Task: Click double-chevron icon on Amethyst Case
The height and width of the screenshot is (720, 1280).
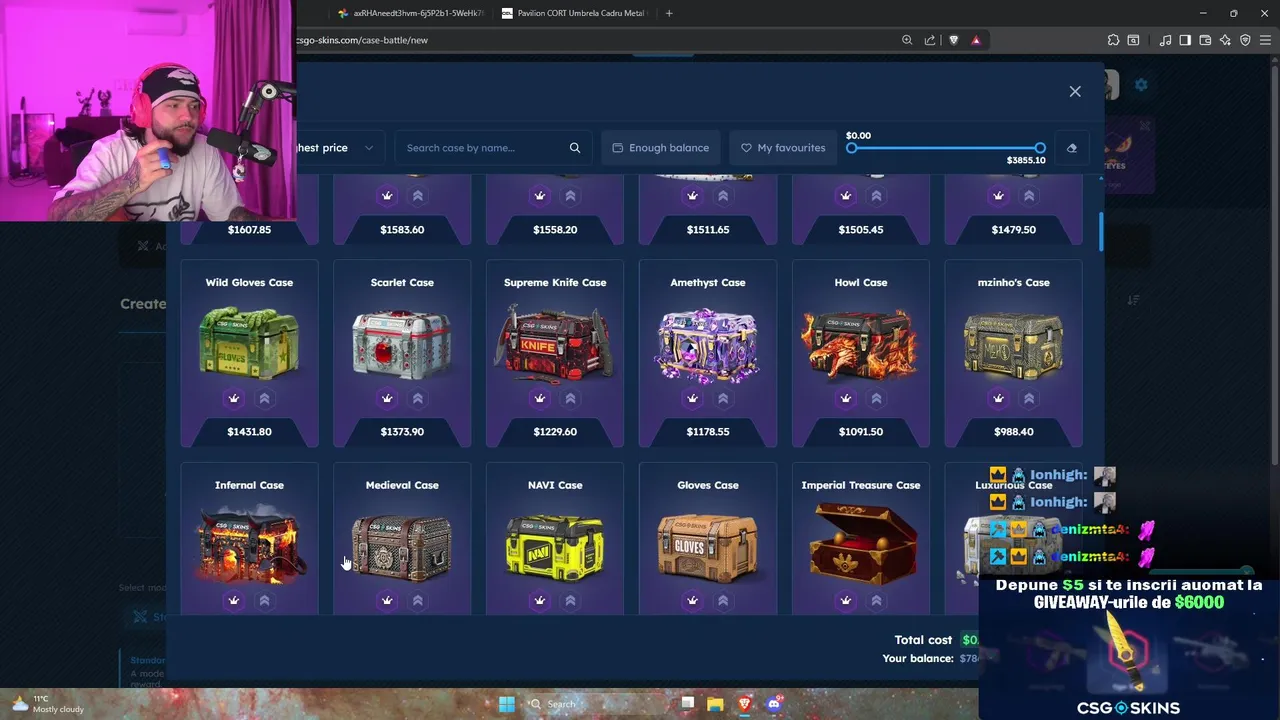Action: pyautogui.click(x=723, y=398)
